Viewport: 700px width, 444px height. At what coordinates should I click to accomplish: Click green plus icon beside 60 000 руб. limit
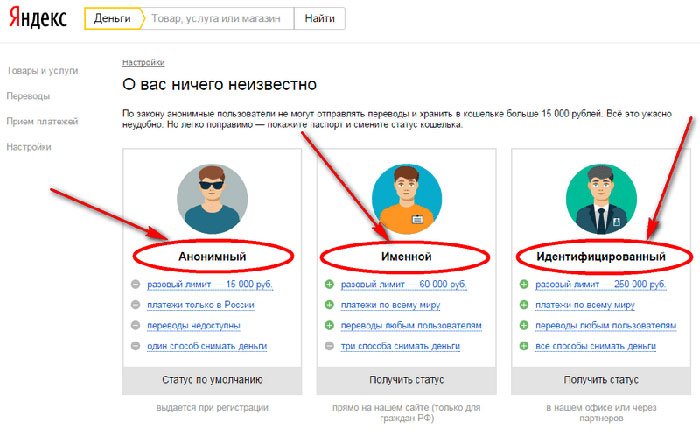[329, 284]
